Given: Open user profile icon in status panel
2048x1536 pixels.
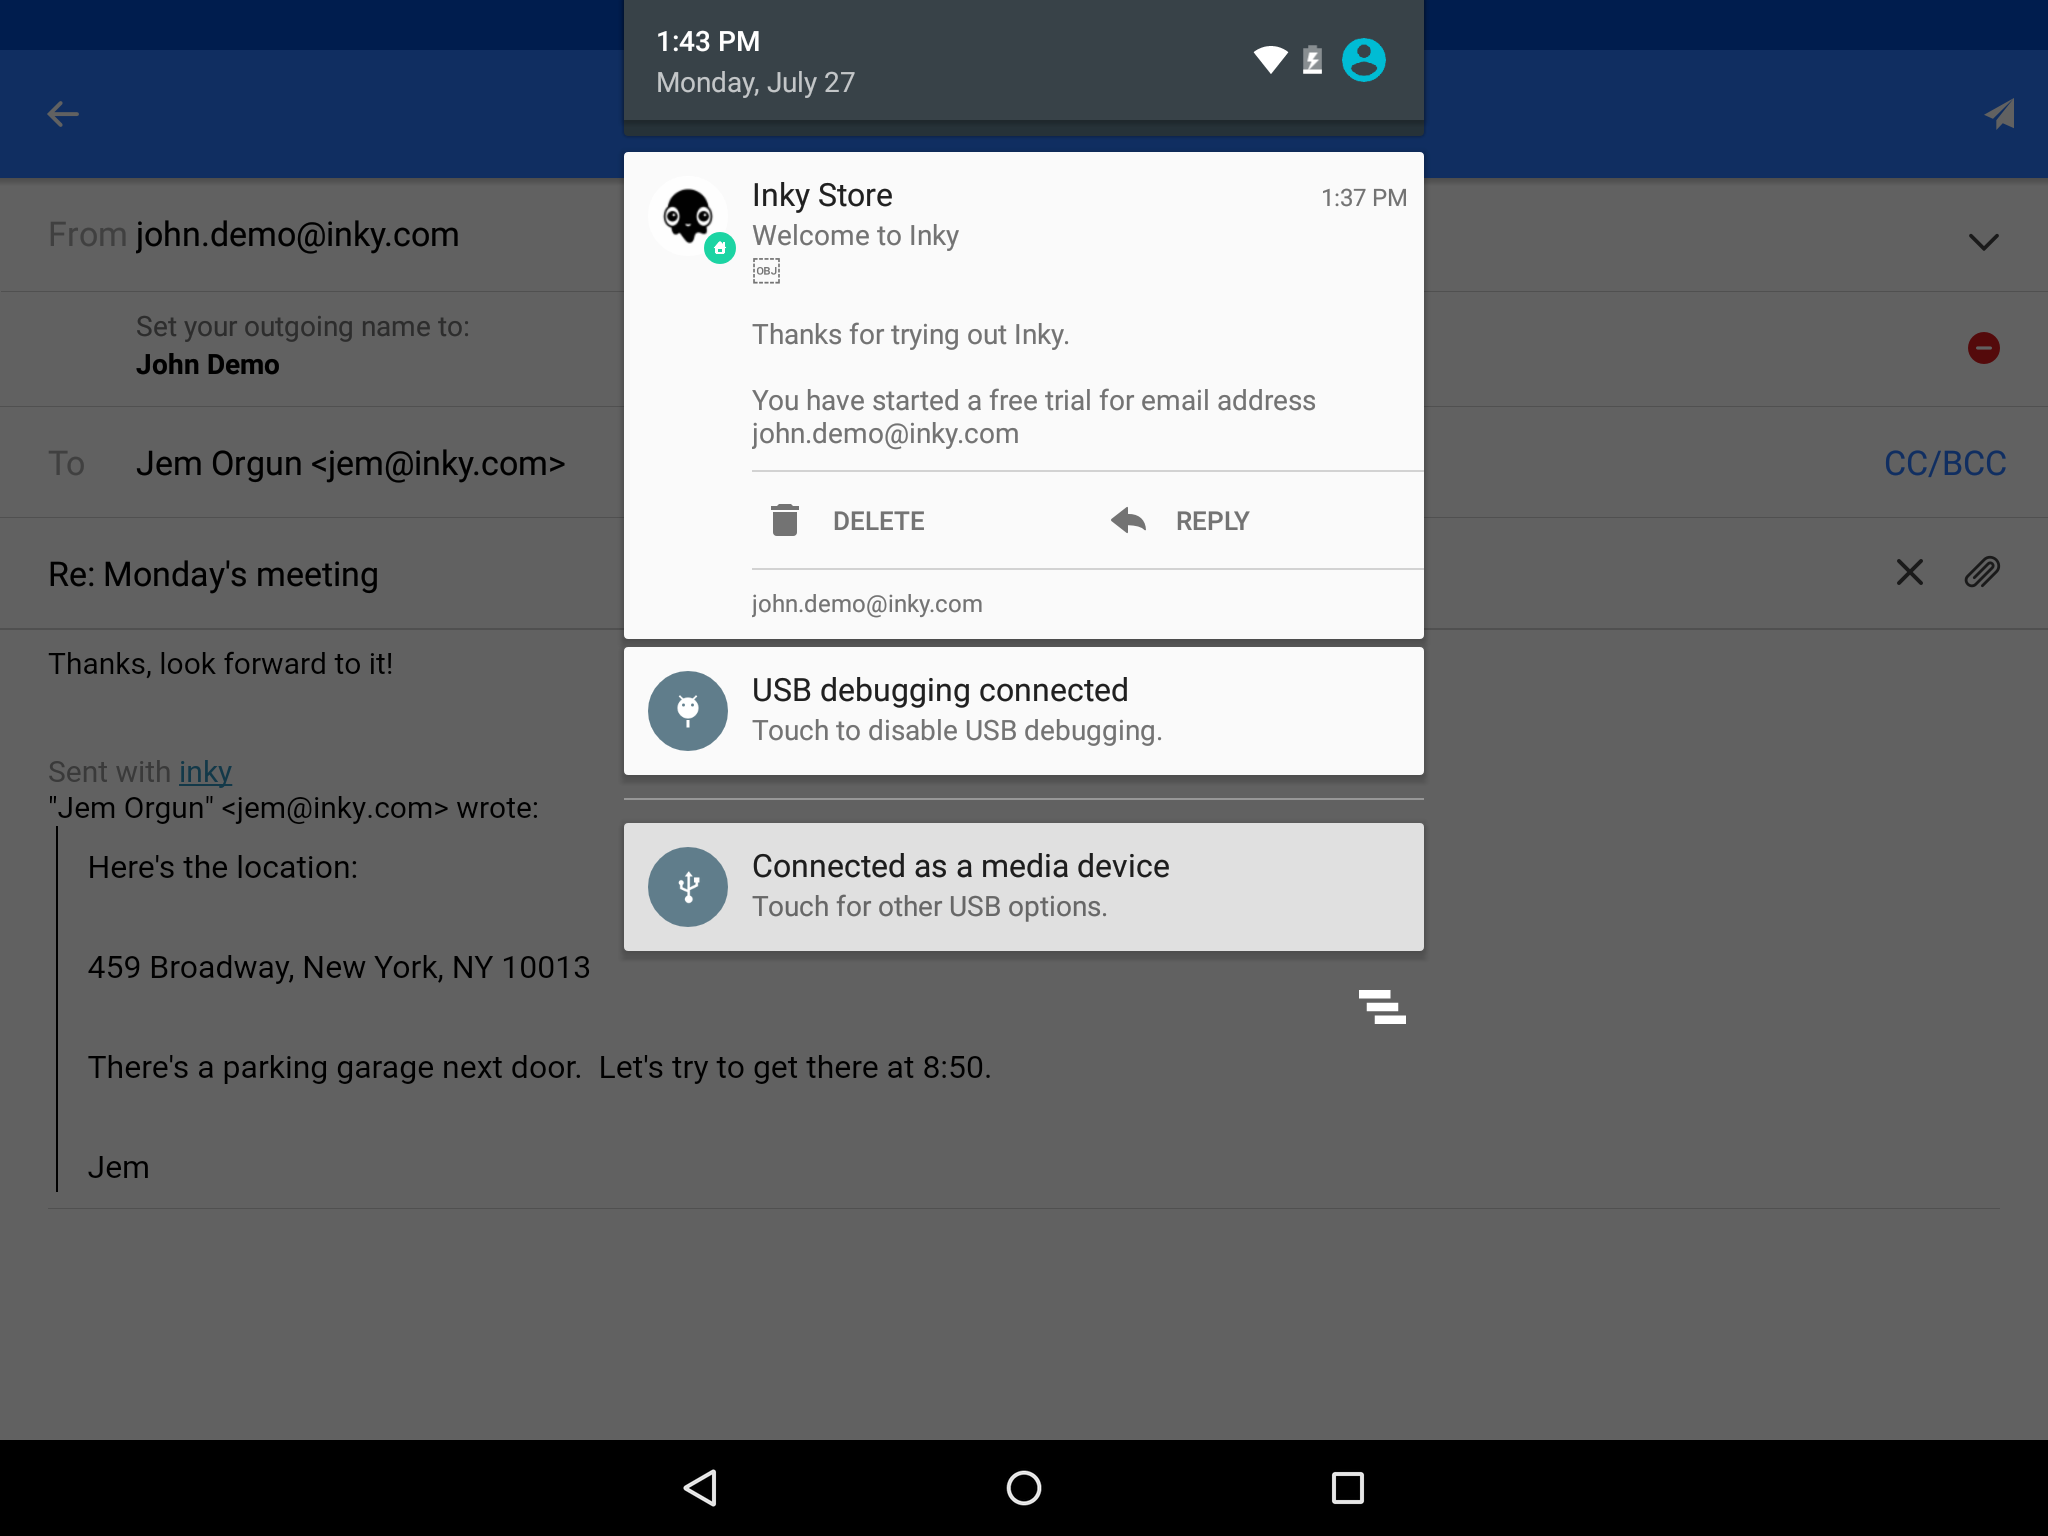Looking at the screenshot, I should click(1363, 60).
